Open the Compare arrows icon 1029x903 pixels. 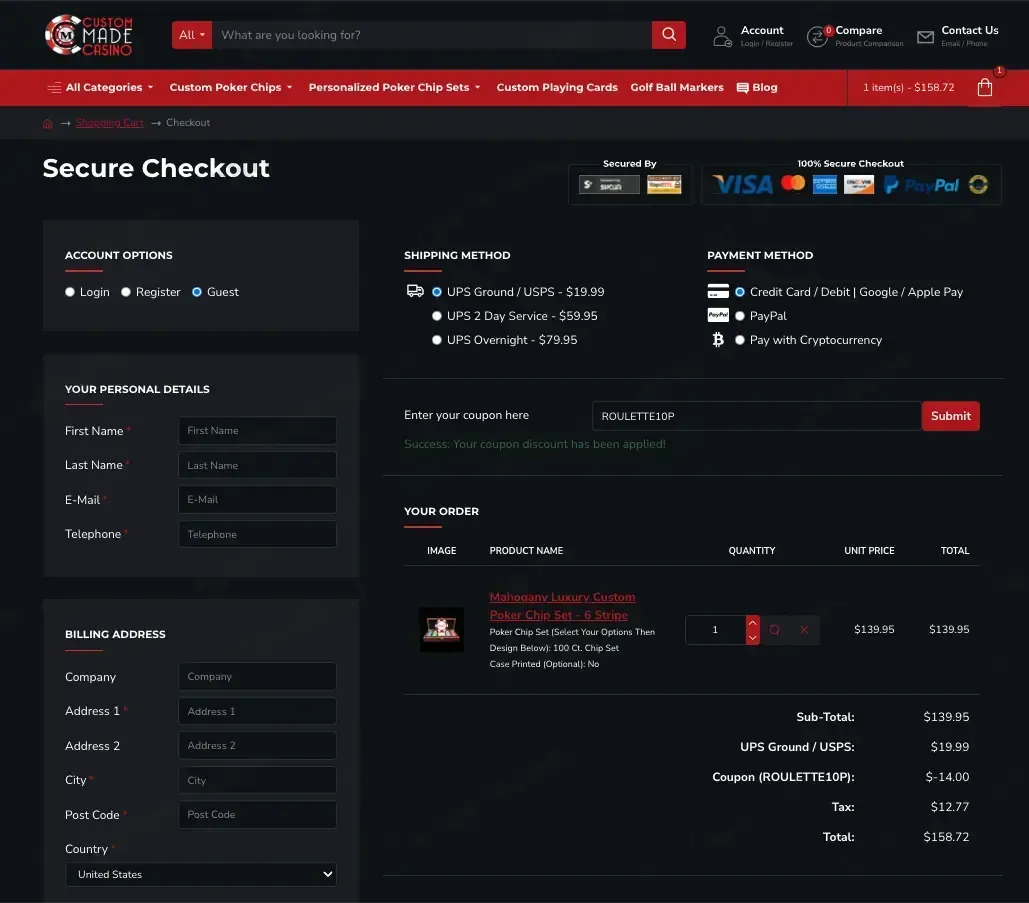pos(818,37)
